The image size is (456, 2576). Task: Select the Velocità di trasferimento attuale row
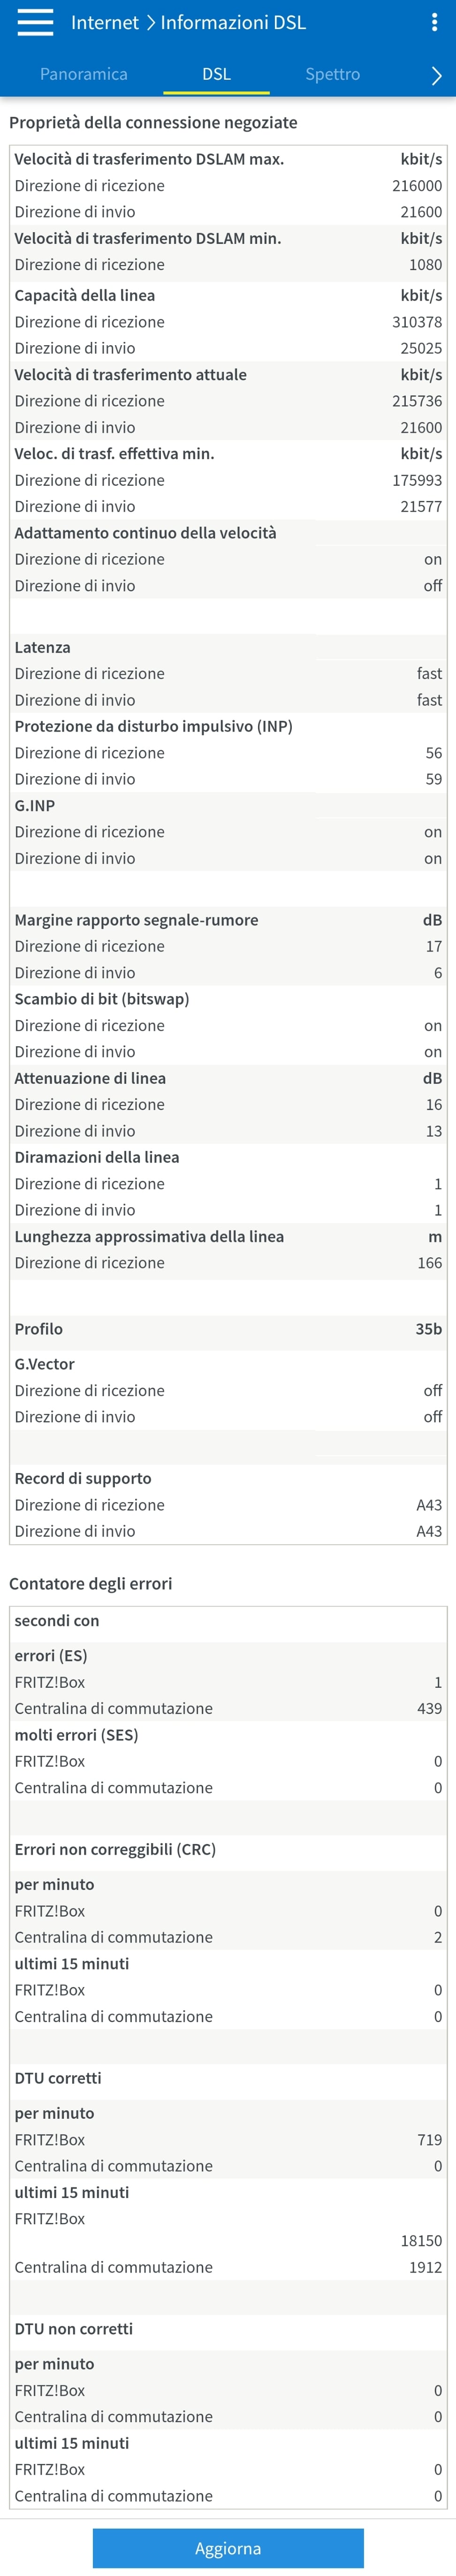[228, 374]
